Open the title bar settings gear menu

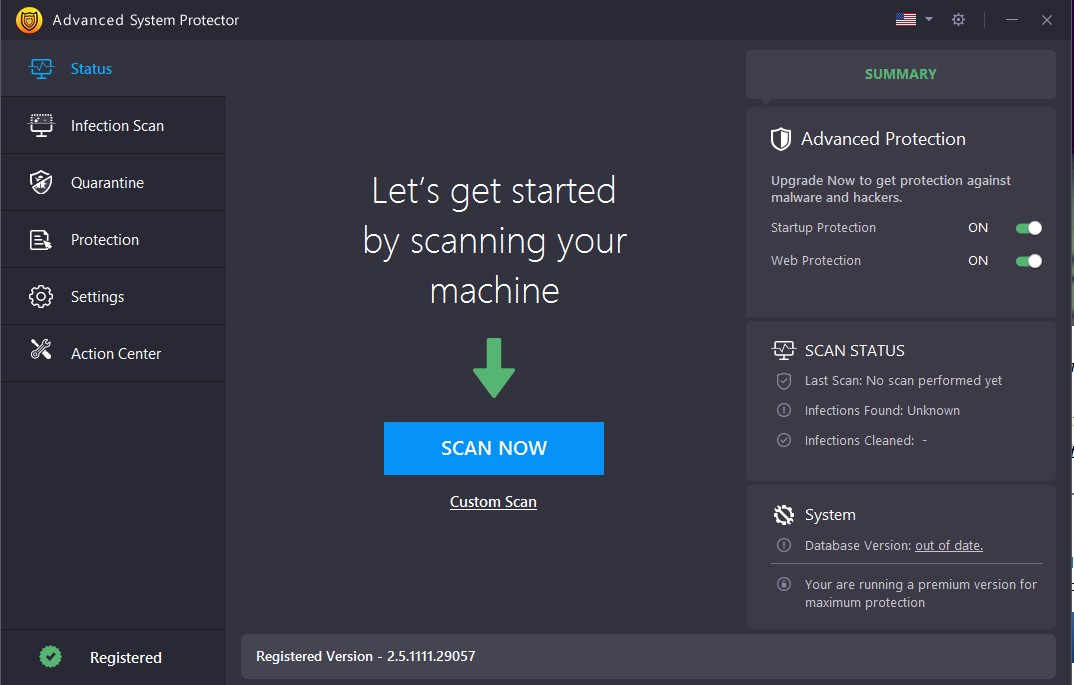tap(958, 19)
